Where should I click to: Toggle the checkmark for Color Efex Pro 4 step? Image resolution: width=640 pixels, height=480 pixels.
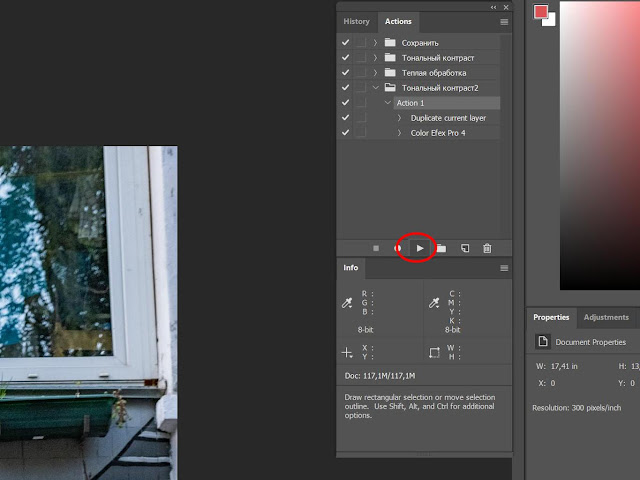345,133
